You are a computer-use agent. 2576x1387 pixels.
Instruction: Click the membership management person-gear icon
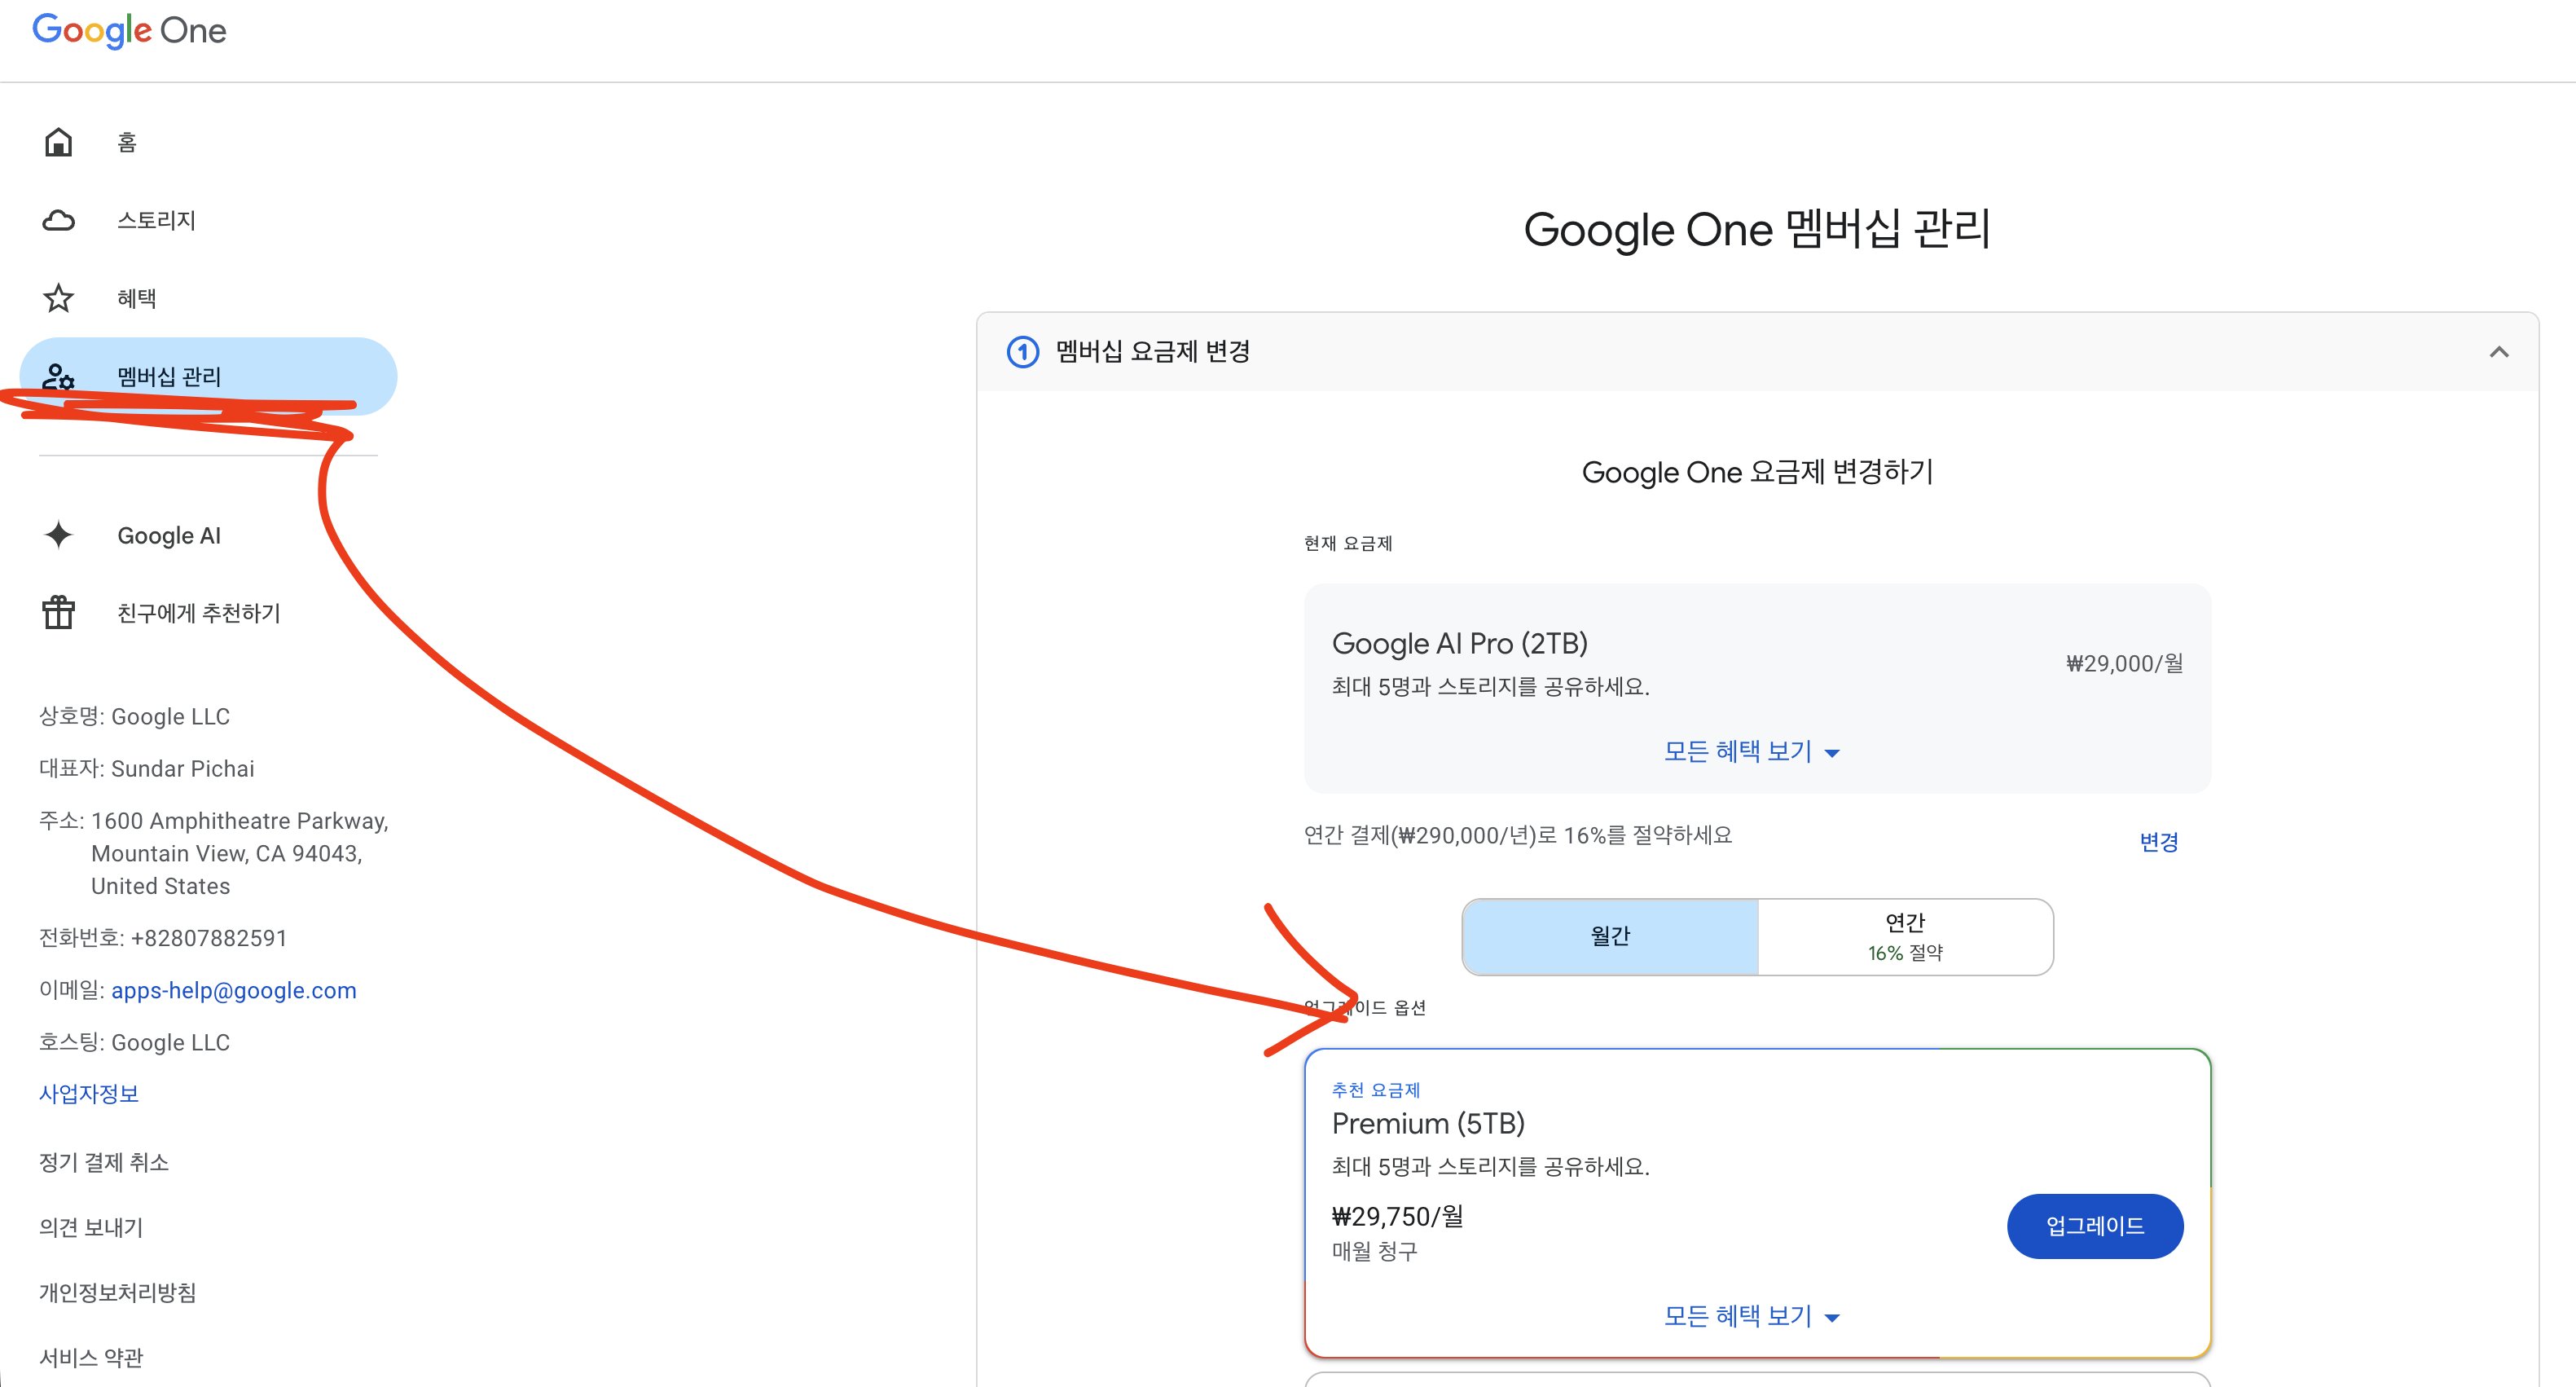58,376
